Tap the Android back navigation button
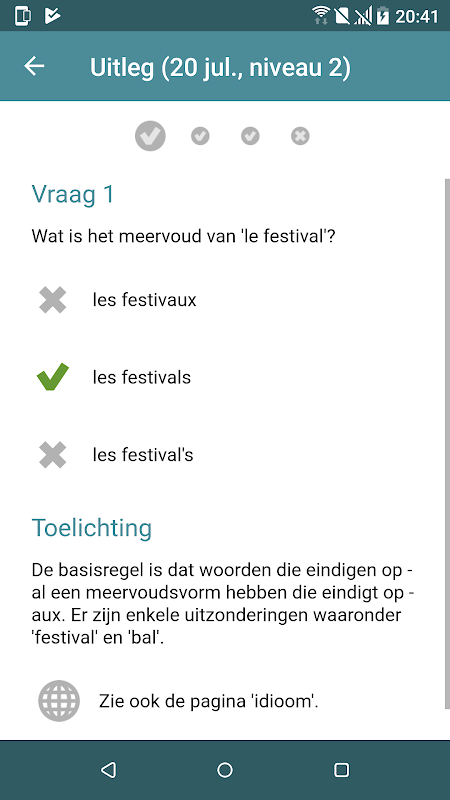The image size is (450, 800). click(108, 770)
